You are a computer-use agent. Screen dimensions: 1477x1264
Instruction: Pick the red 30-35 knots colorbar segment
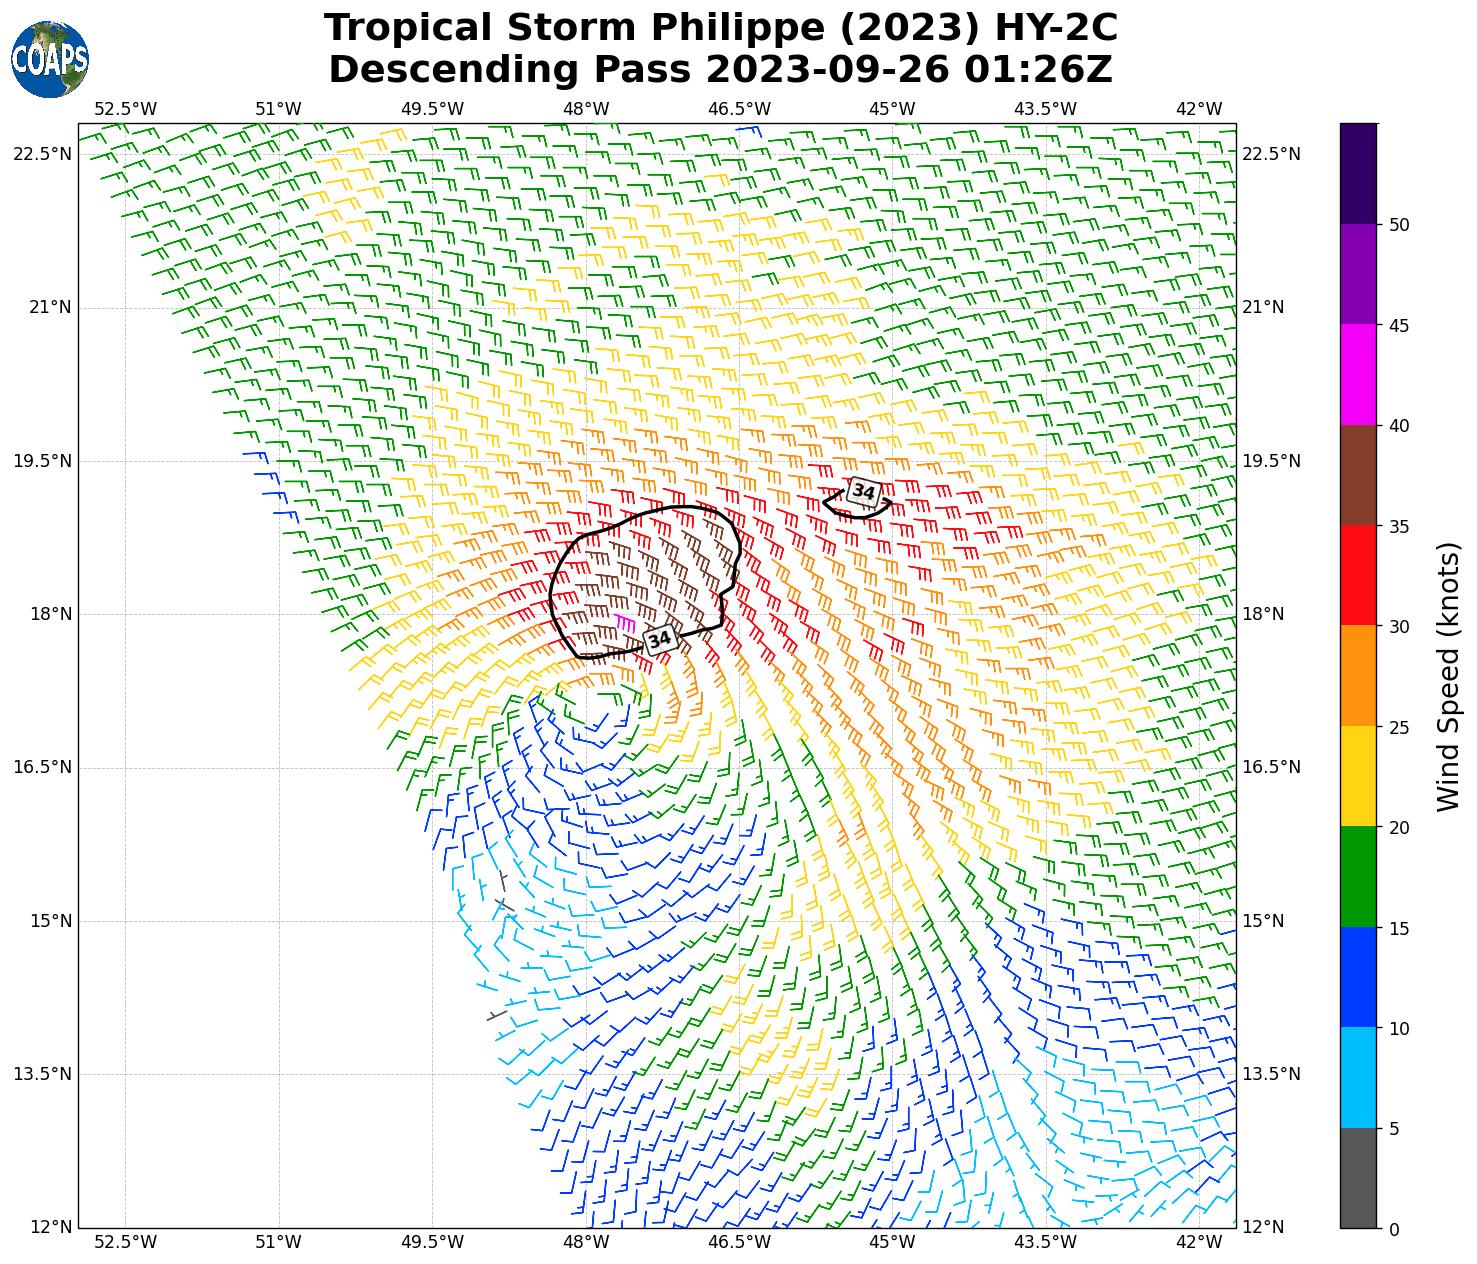pyautogui.click(x=1358, y=575)
